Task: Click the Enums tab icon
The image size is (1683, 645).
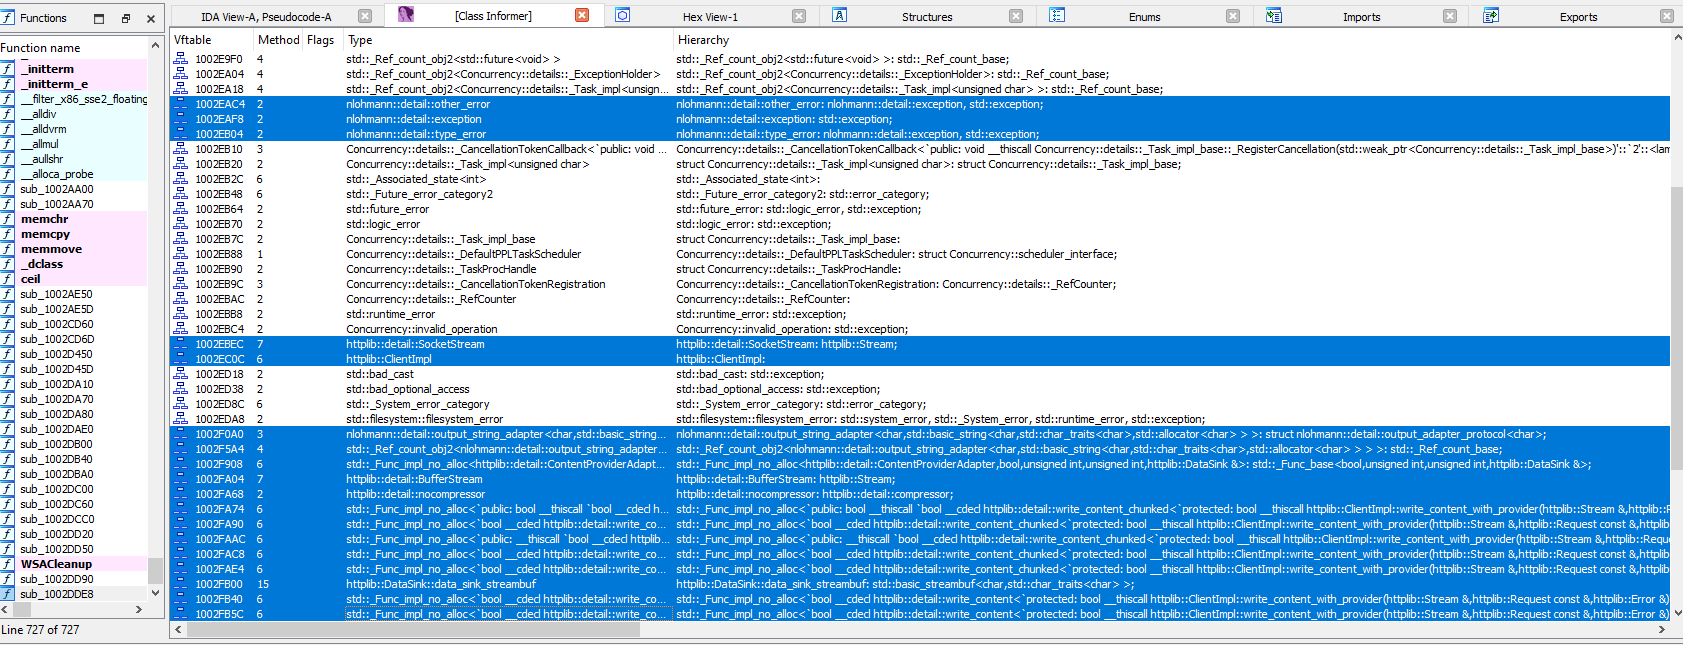Action: (x=1057, y=15)
